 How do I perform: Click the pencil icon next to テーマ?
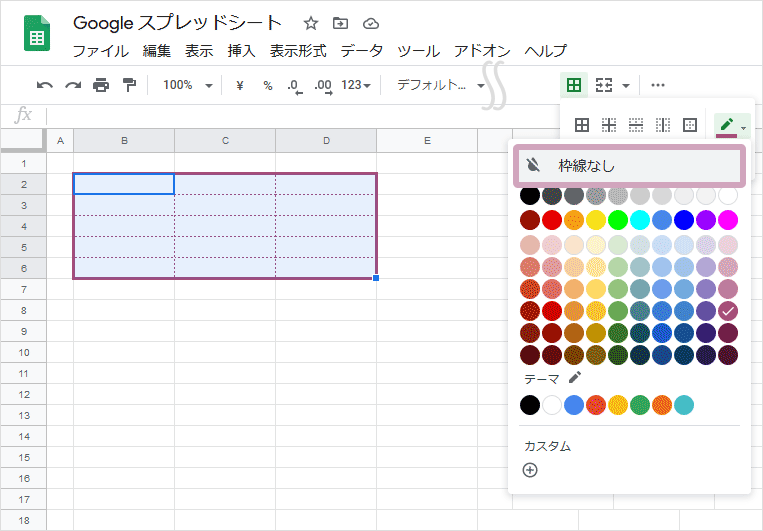(x=574, y=378)
